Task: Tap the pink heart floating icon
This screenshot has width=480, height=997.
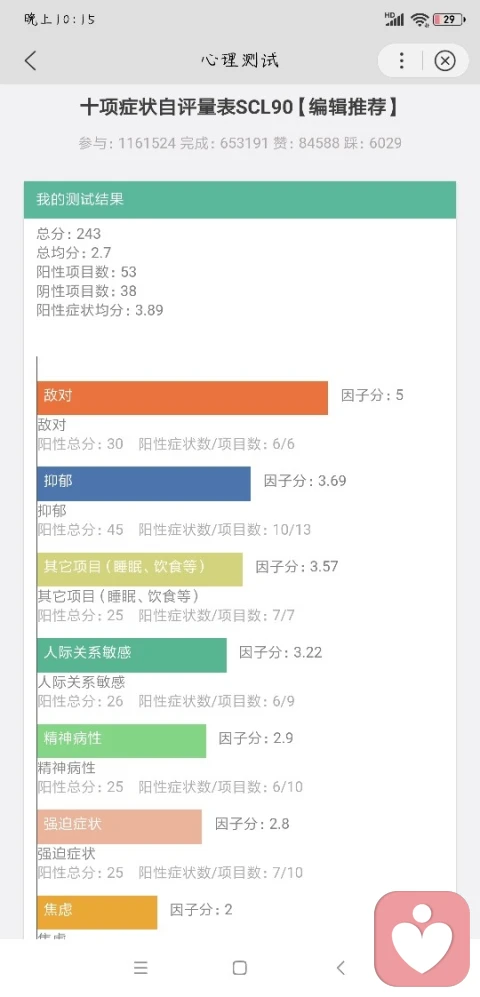Action: (x=422, y=938)
